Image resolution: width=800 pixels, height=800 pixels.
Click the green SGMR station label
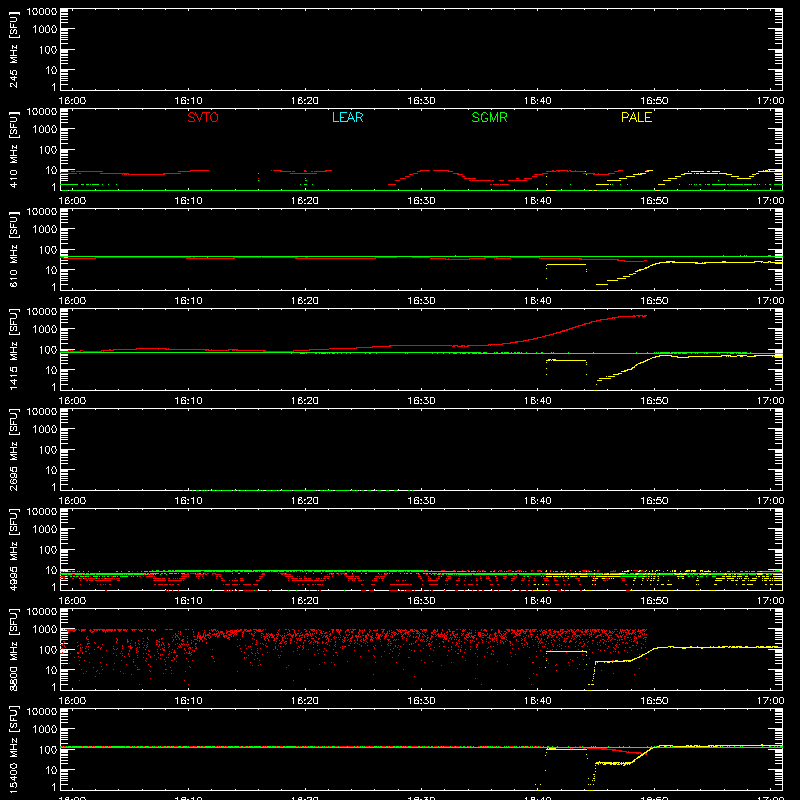point(489,117)
